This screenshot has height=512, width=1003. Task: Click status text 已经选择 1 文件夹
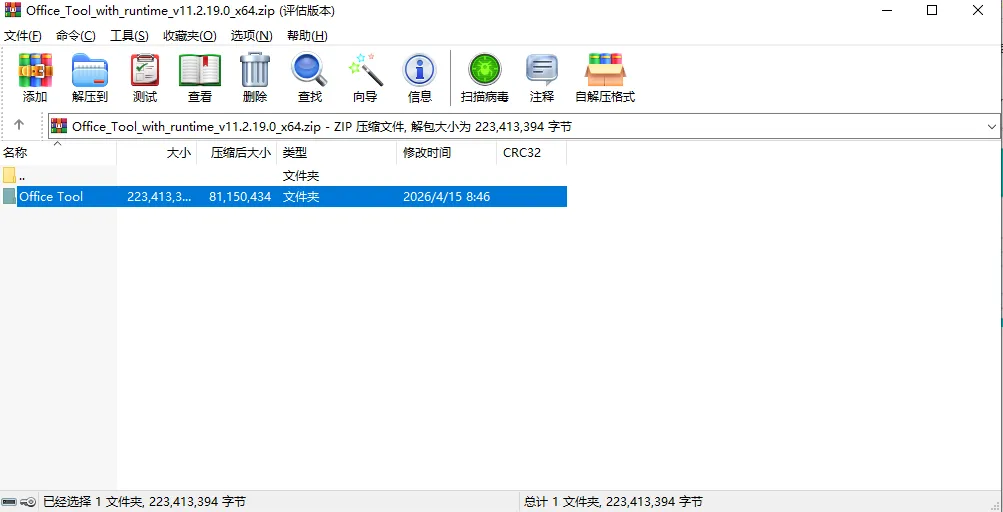pyautogui.click(x=145, y=502)
